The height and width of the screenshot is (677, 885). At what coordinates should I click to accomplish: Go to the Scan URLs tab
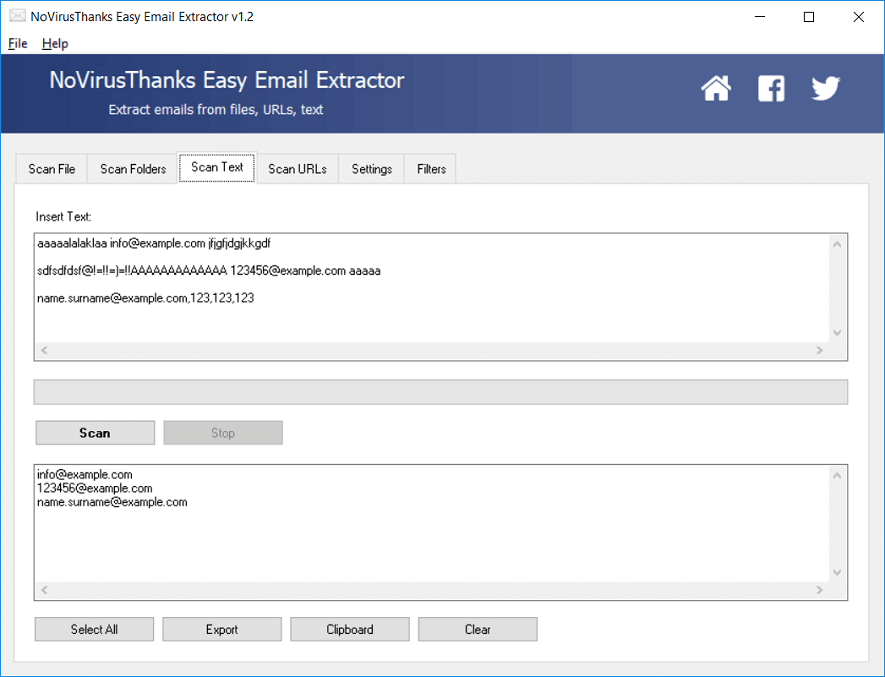point(297,169)
